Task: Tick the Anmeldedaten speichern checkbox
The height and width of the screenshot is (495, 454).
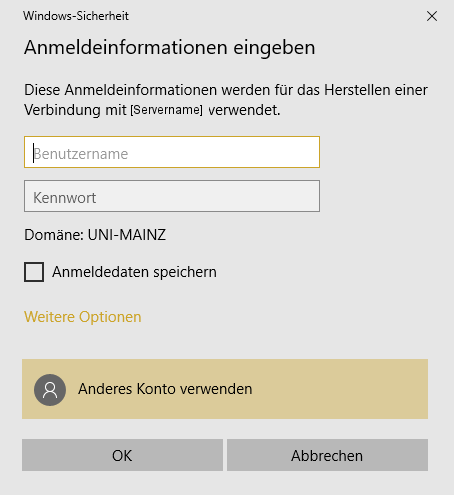Action: (x=34, y=272)
